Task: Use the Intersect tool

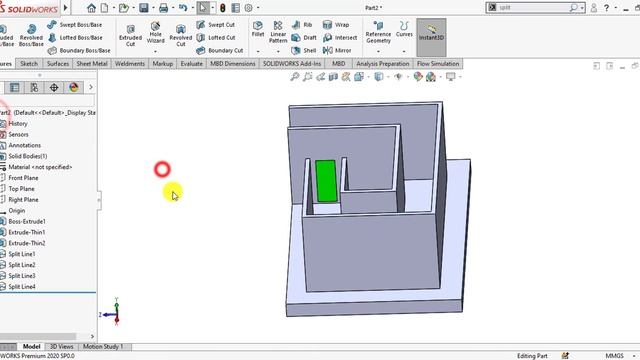Action: point(340,38)
